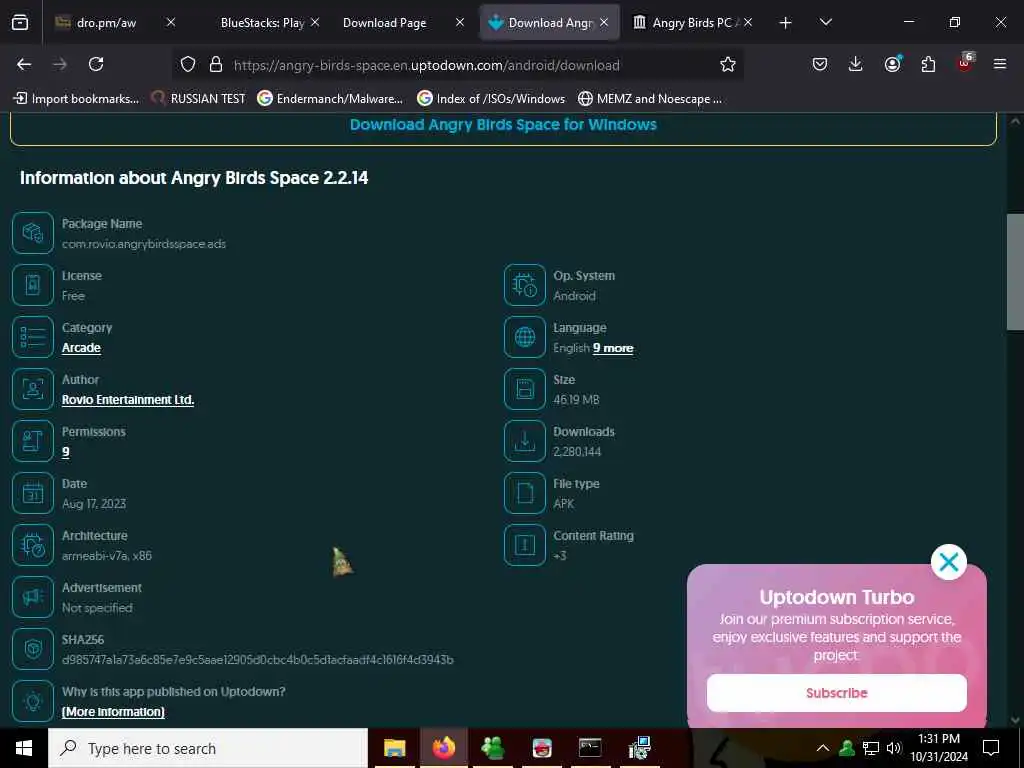Open the command prompt taskbar icon
The image size is (1024, 768).
pos(590,748)
